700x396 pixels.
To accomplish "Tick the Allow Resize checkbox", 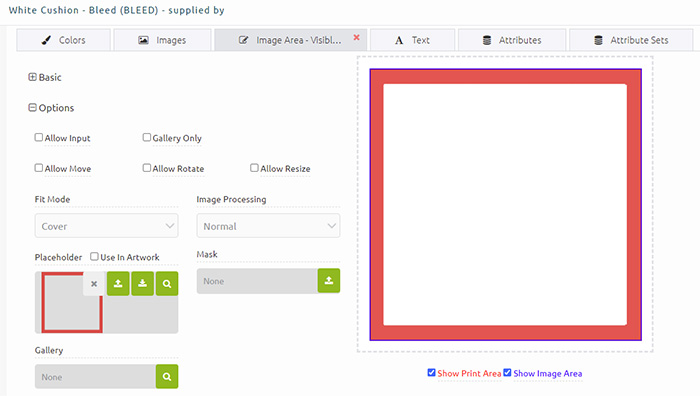I will pyautogui.click(x=254, y=168).
